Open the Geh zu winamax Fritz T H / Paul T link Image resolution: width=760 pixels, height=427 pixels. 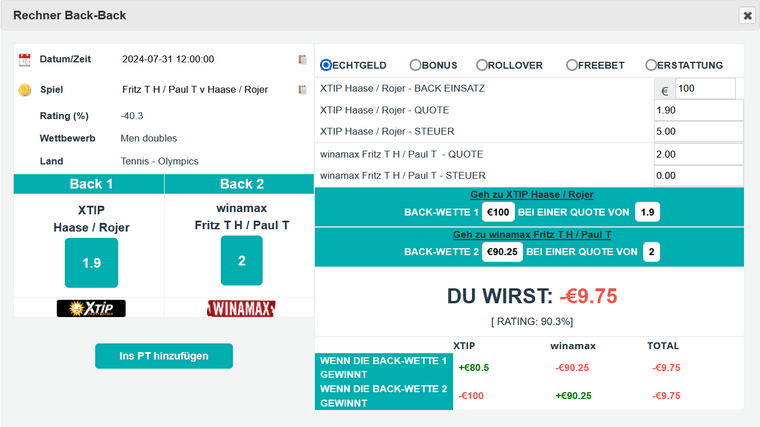(532, 235)
